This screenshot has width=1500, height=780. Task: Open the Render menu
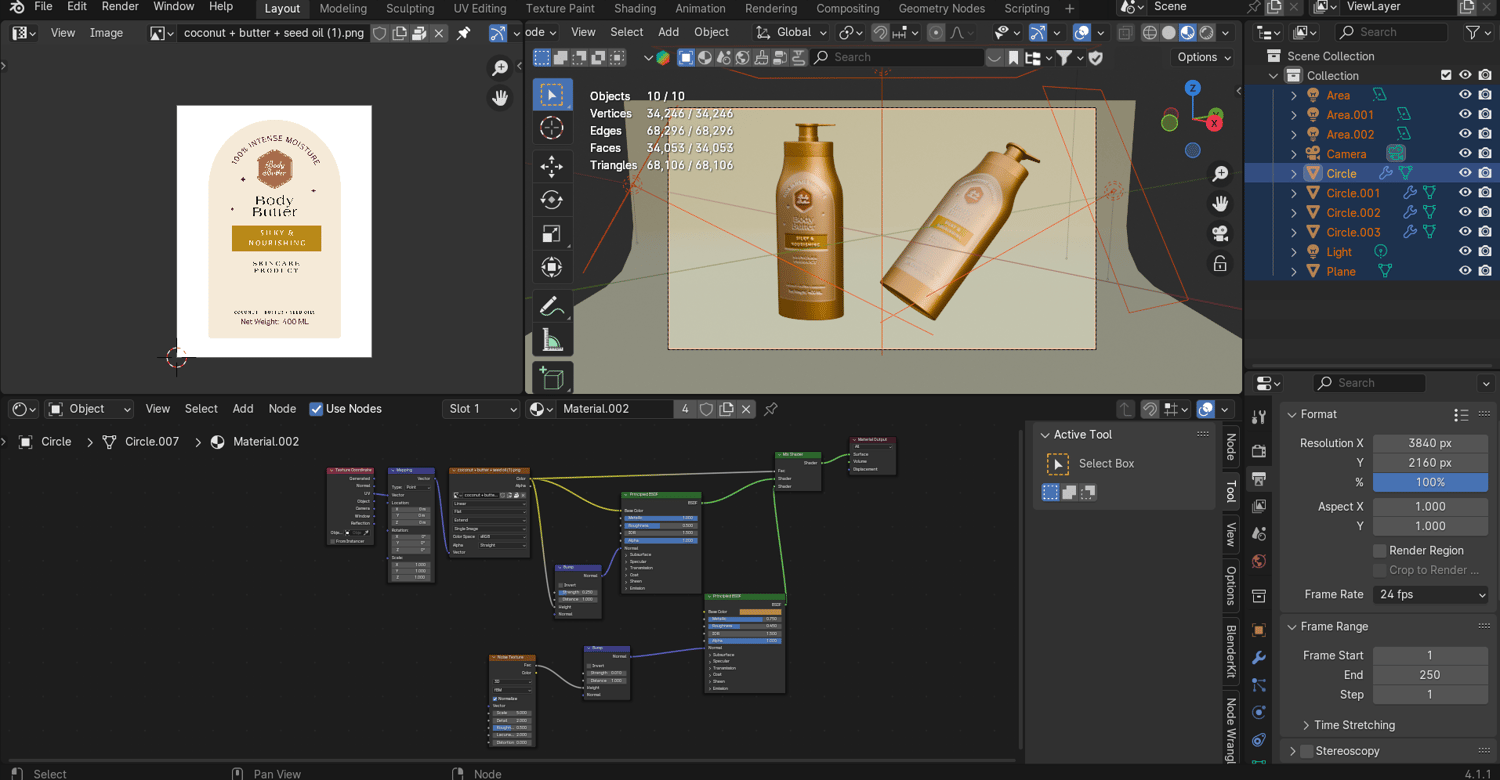[x=120, y=7]
